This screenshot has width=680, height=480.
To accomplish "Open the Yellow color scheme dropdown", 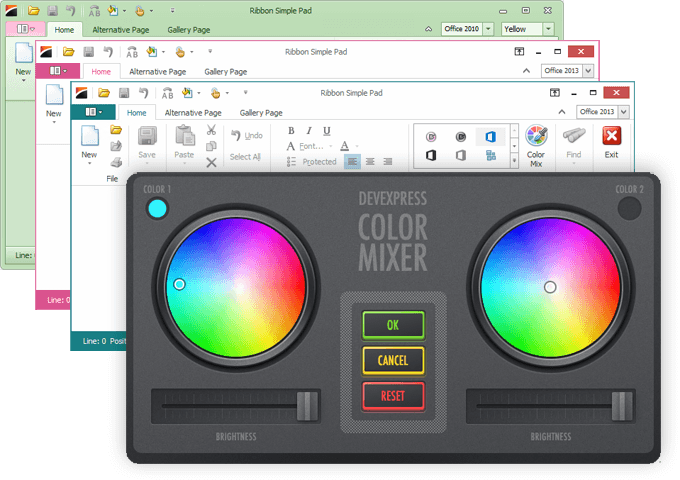I will pos(549,29).
